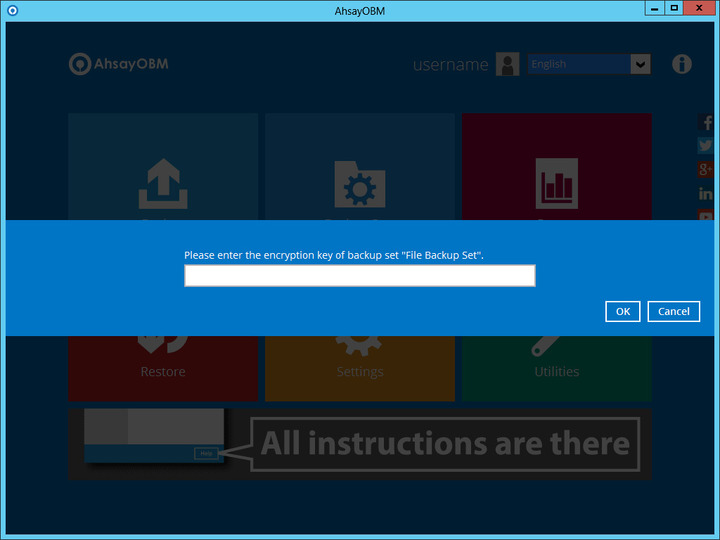Screen dimensions: 720x540
Task: Click the user profile avatar icon
Action: (507, 65)
